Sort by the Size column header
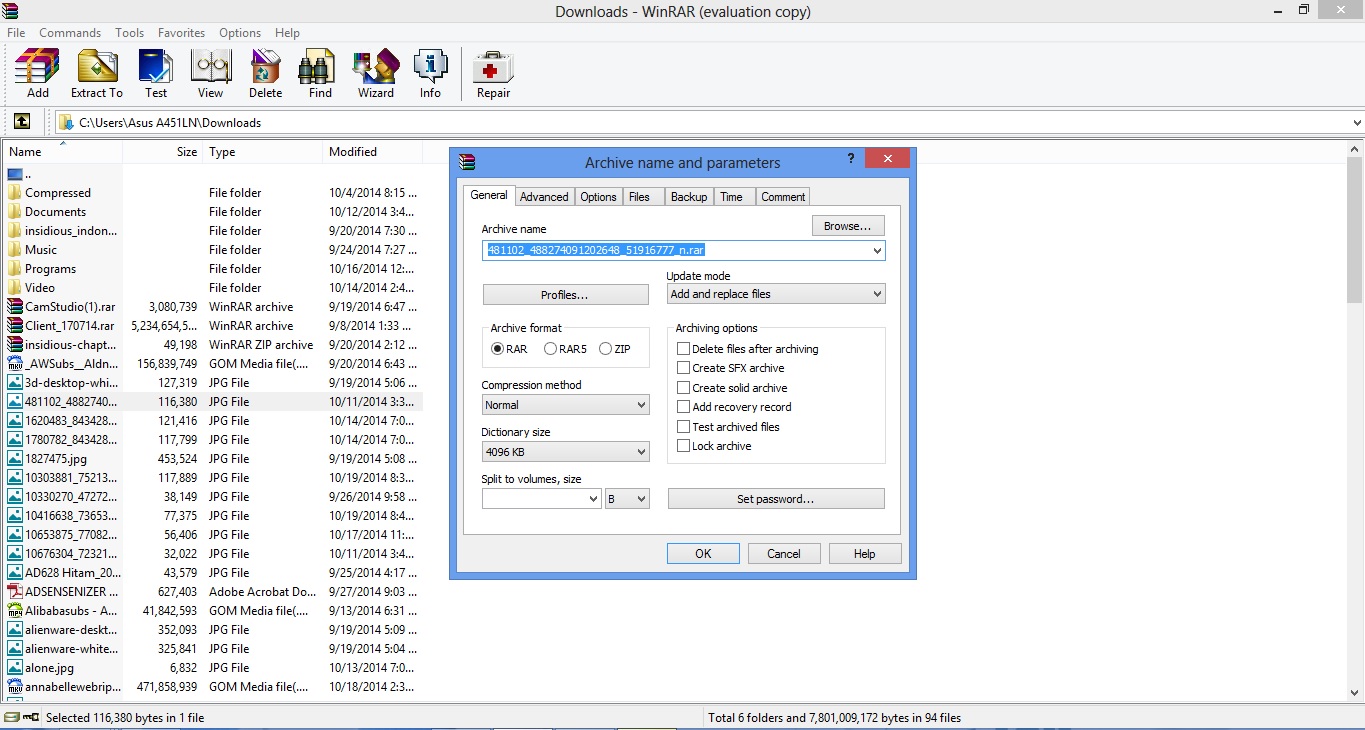1365x730 pixels. [x=164, y=152]
